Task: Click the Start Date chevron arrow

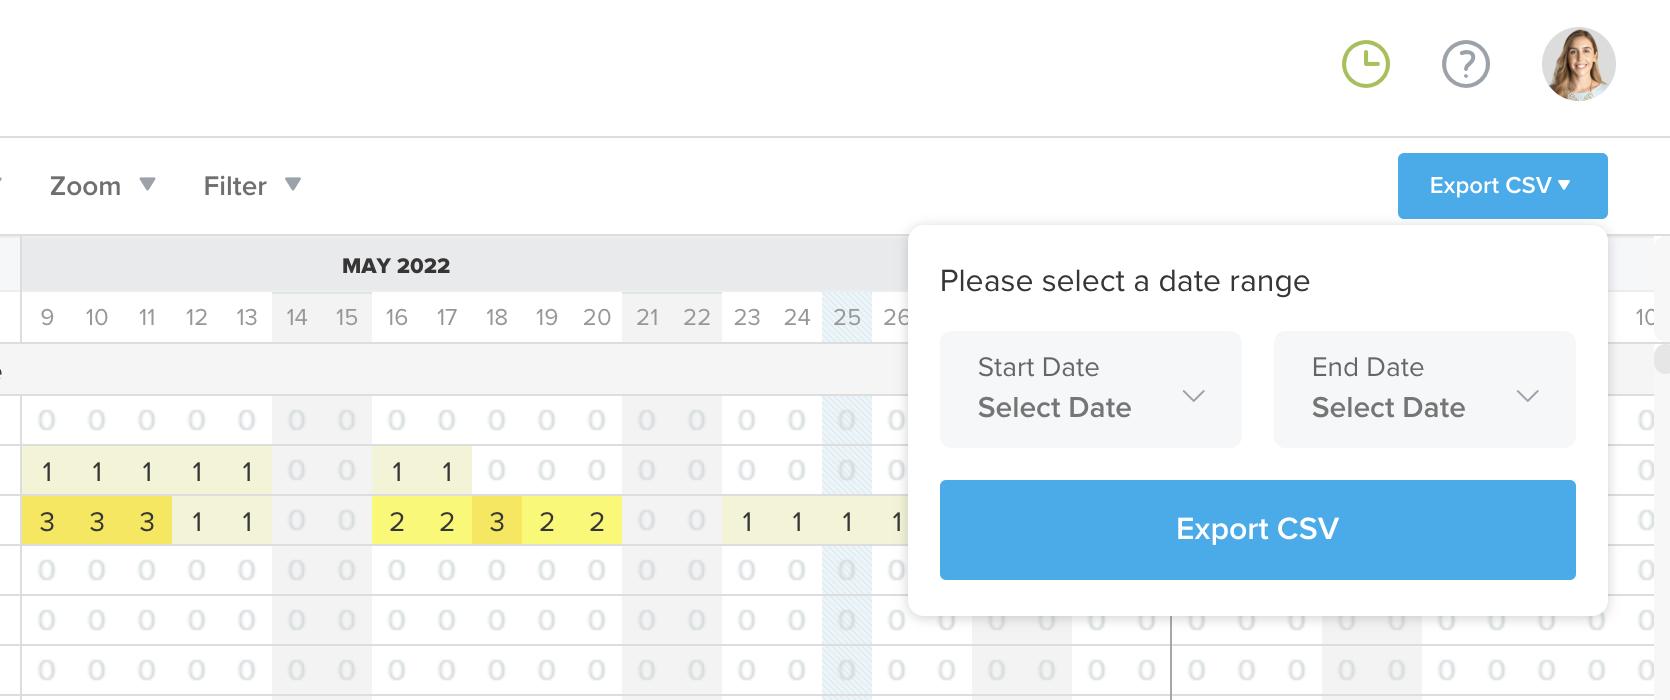Action: tap(1193, 395)
